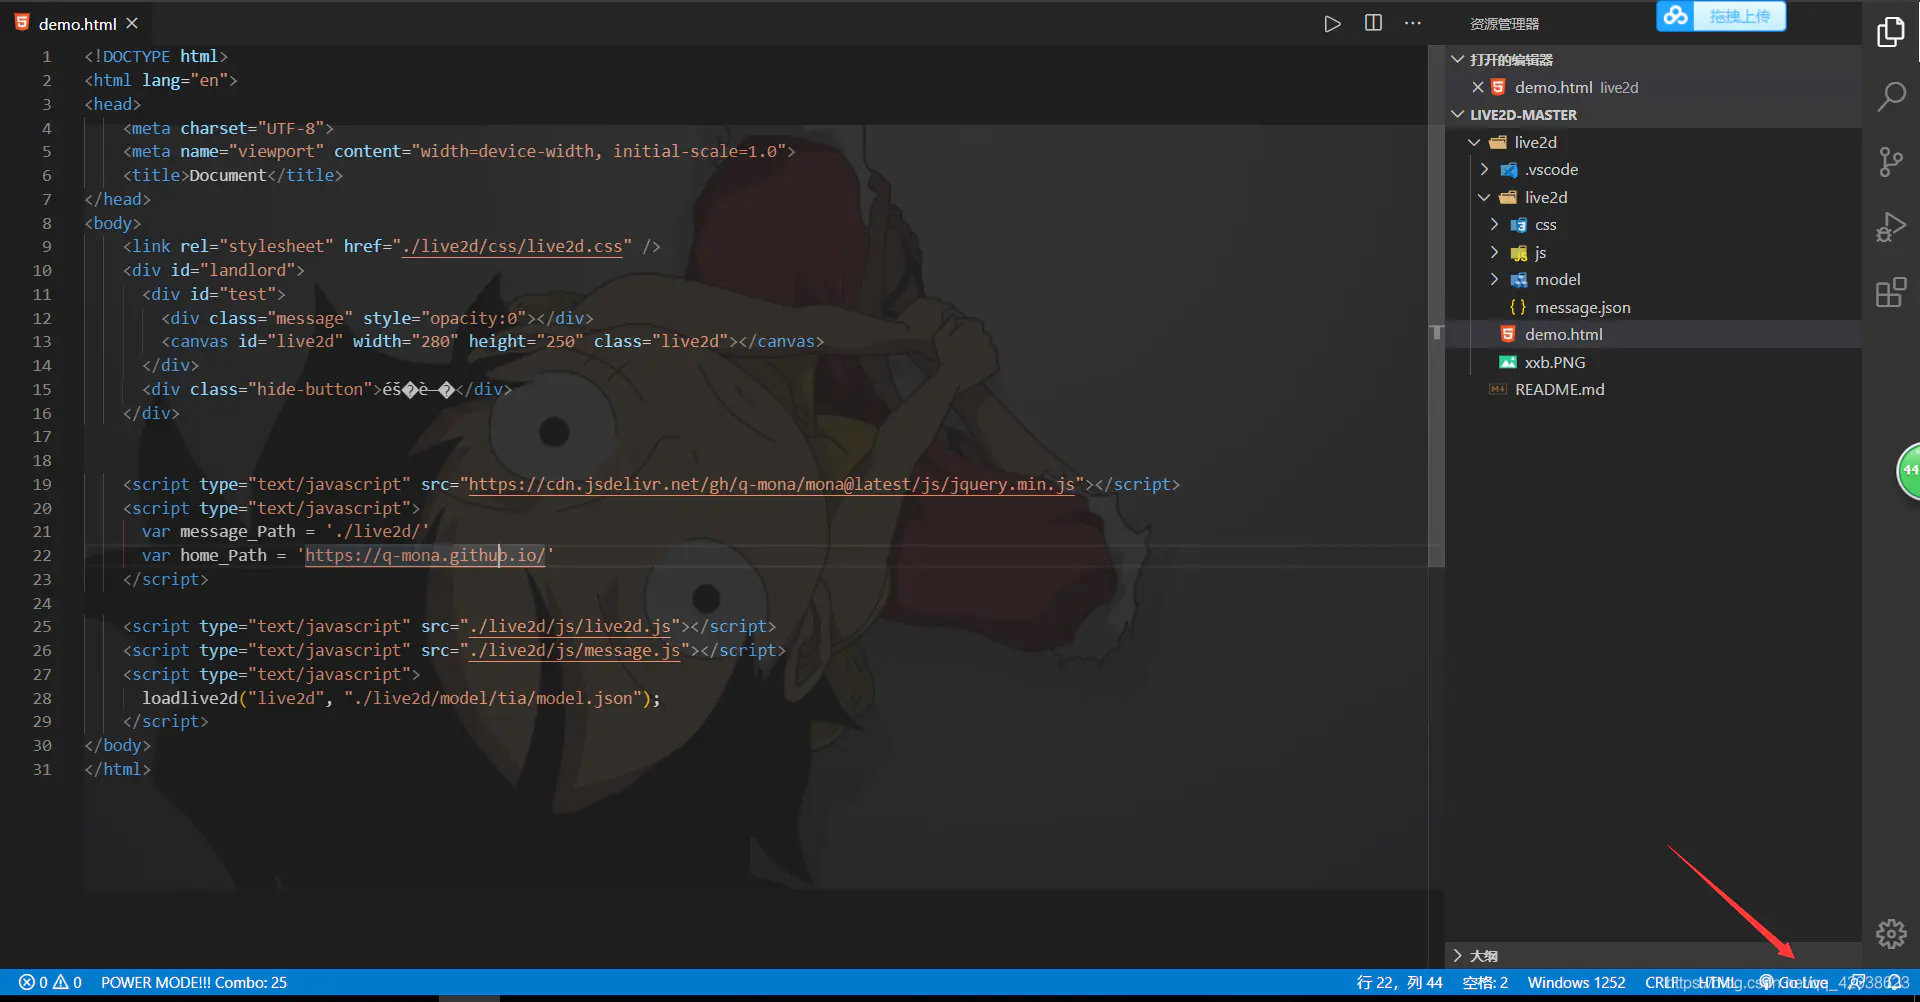This screenshot has height=1002, width=1920.
Task: Click the 空格: 2 indentation setting
Action: click(1485, 983)
